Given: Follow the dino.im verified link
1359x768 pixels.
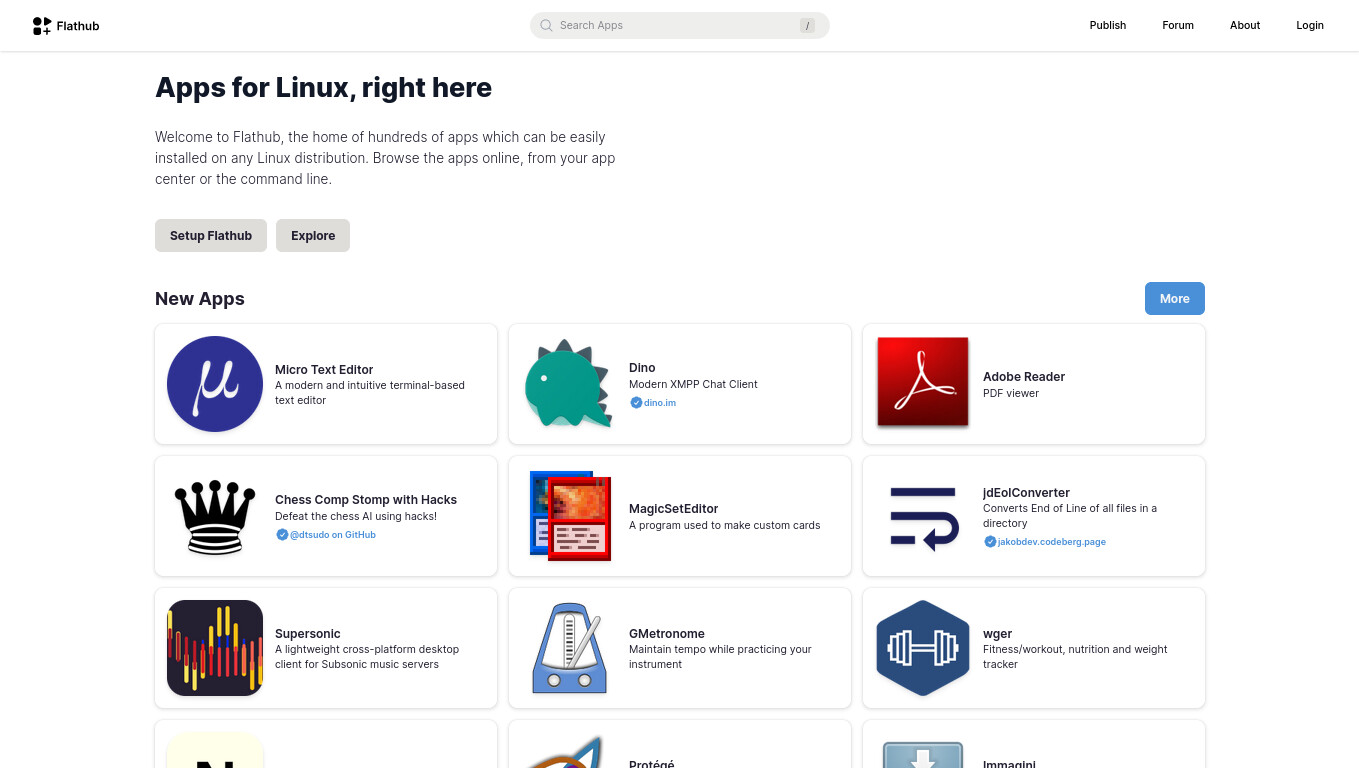Looking at the screenshot, I should tap(659, 403).
